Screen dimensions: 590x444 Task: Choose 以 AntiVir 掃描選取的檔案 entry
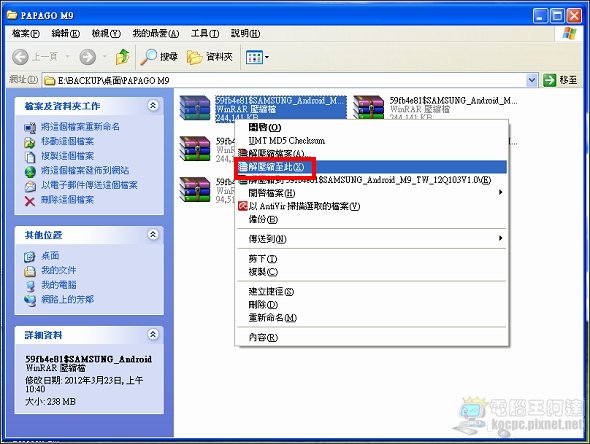point(371,206)
